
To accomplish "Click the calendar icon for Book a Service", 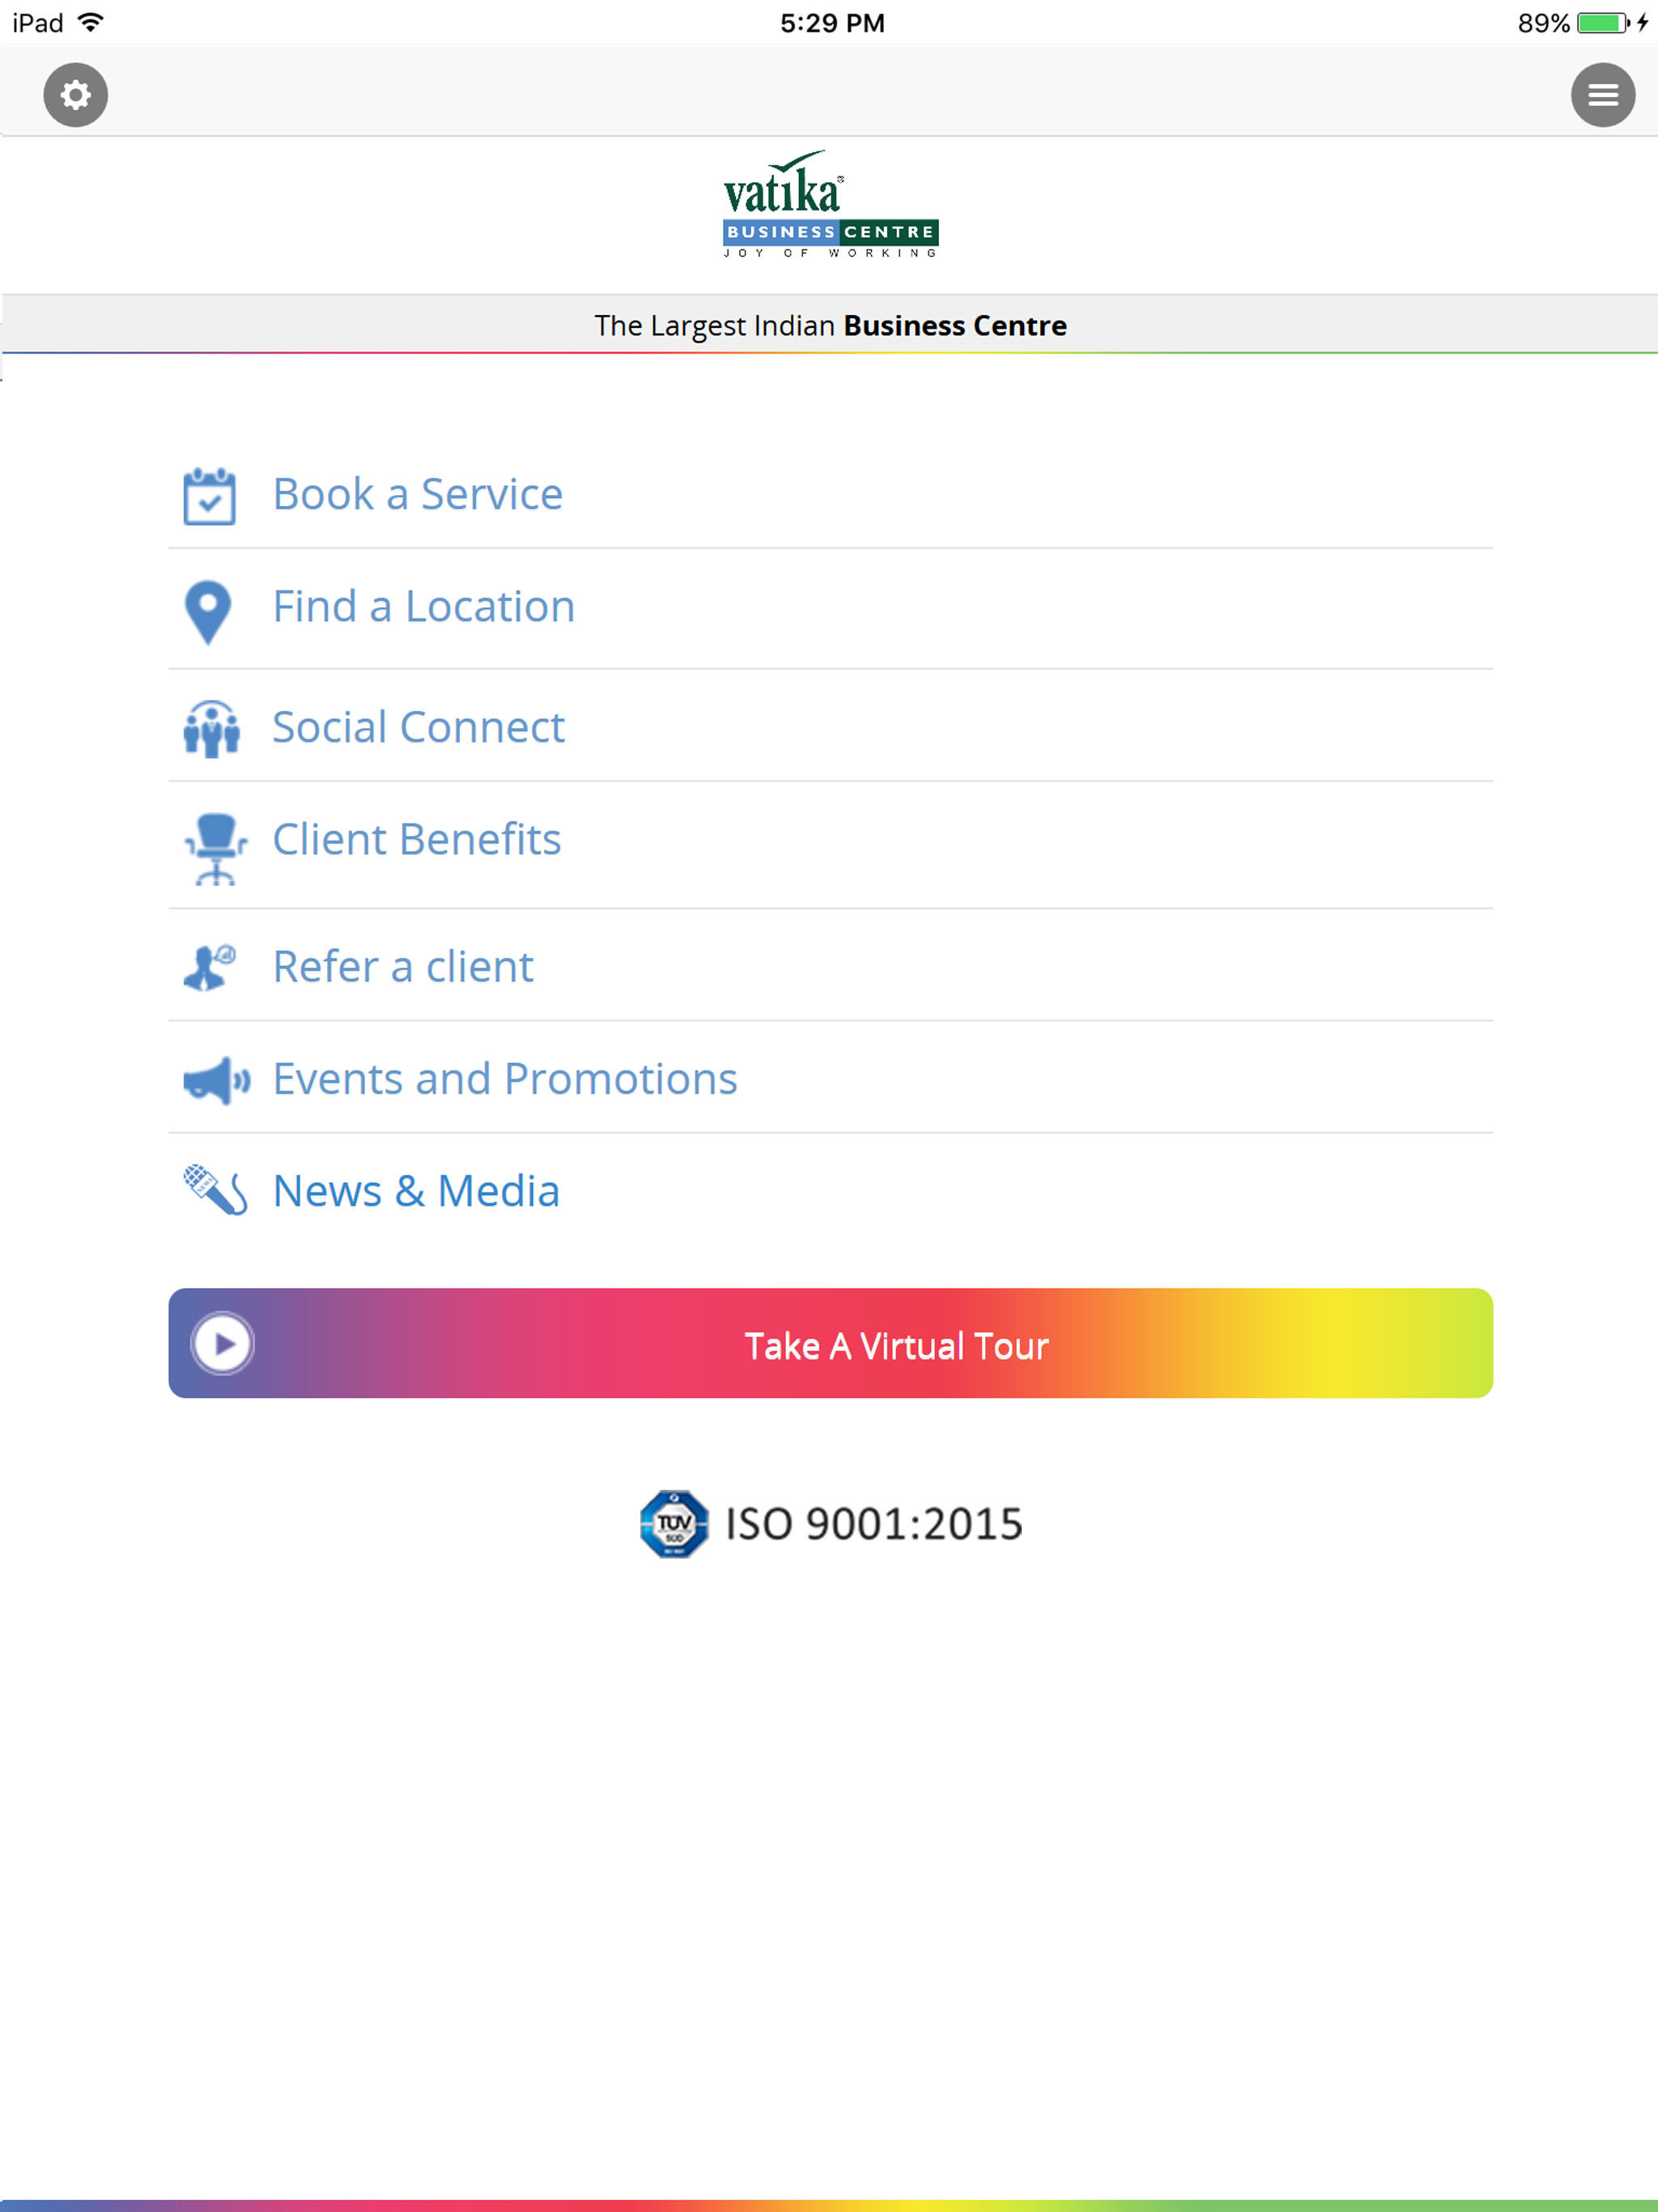I will coord(209,496).
